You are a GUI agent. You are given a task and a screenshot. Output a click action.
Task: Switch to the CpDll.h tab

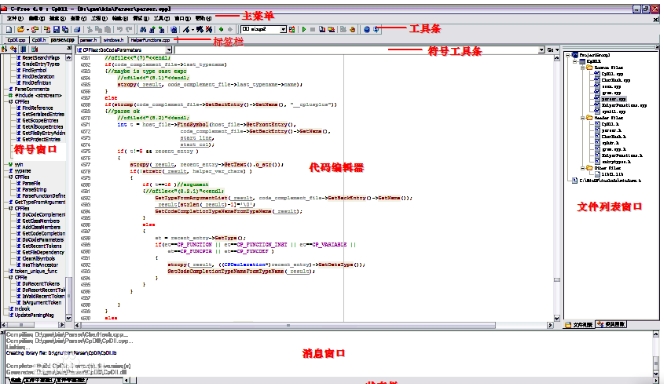pyautogui.click(x=39, y=40)
